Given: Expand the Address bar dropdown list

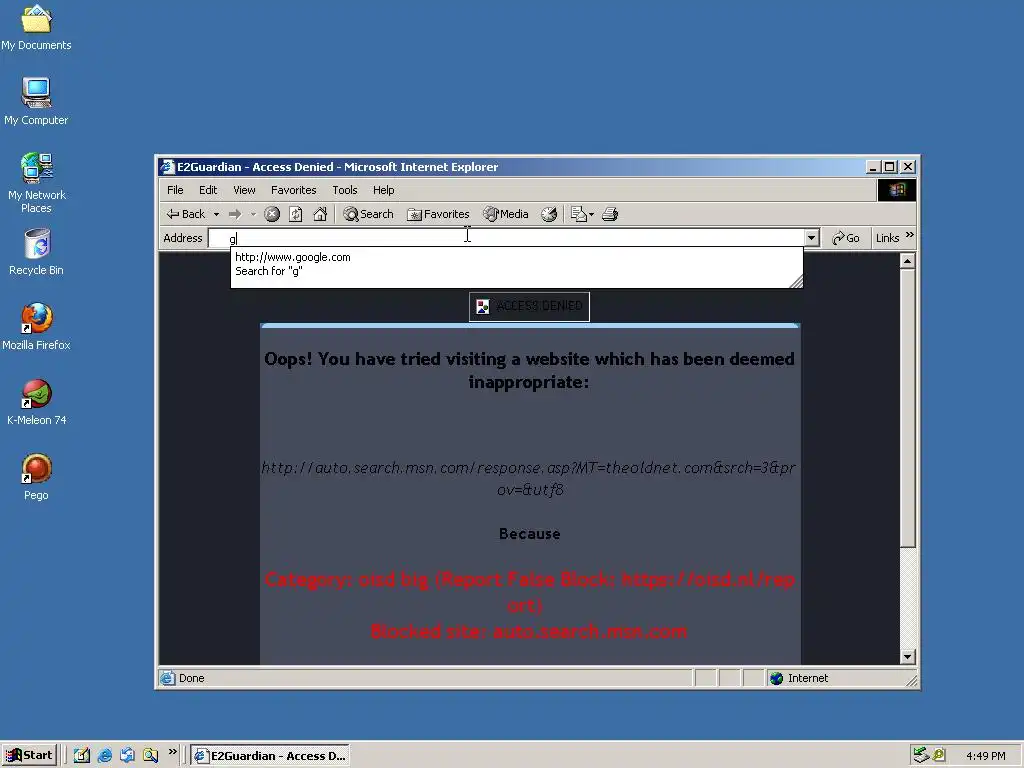Looking at the screenshot, I should point(812,238).
